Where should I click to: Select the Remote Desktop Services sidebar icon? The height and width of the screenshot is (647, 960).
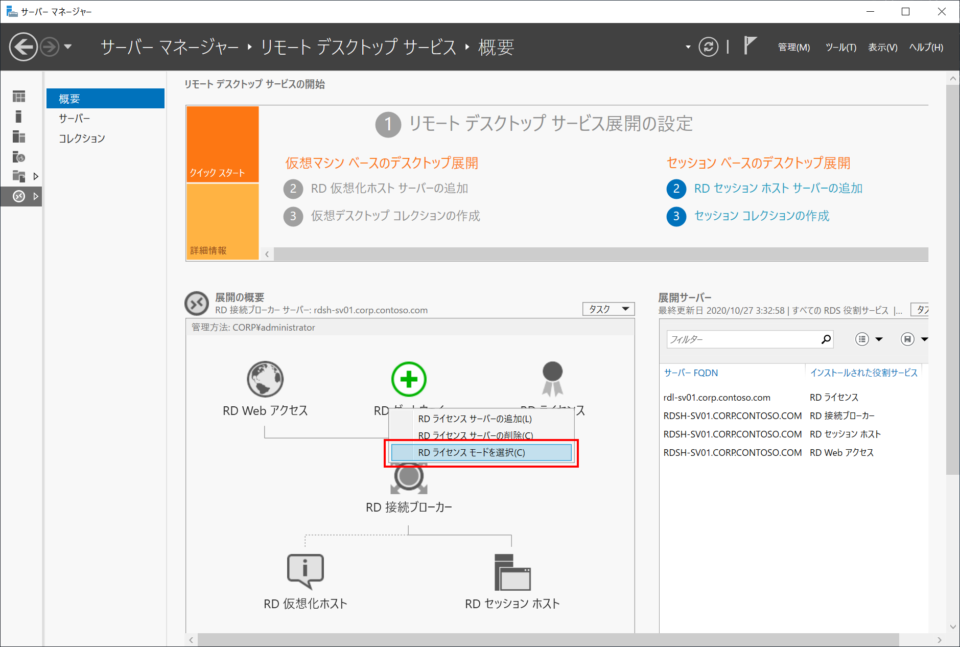(x=19, y=196)
